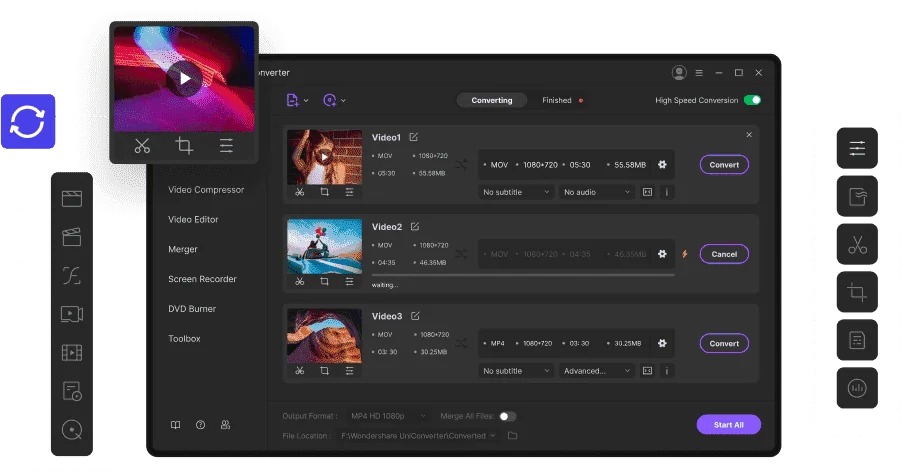Viewport: 902px width, 473px height.
Task: Rename Video3 with the edit icon
Action: coord(415,316)
